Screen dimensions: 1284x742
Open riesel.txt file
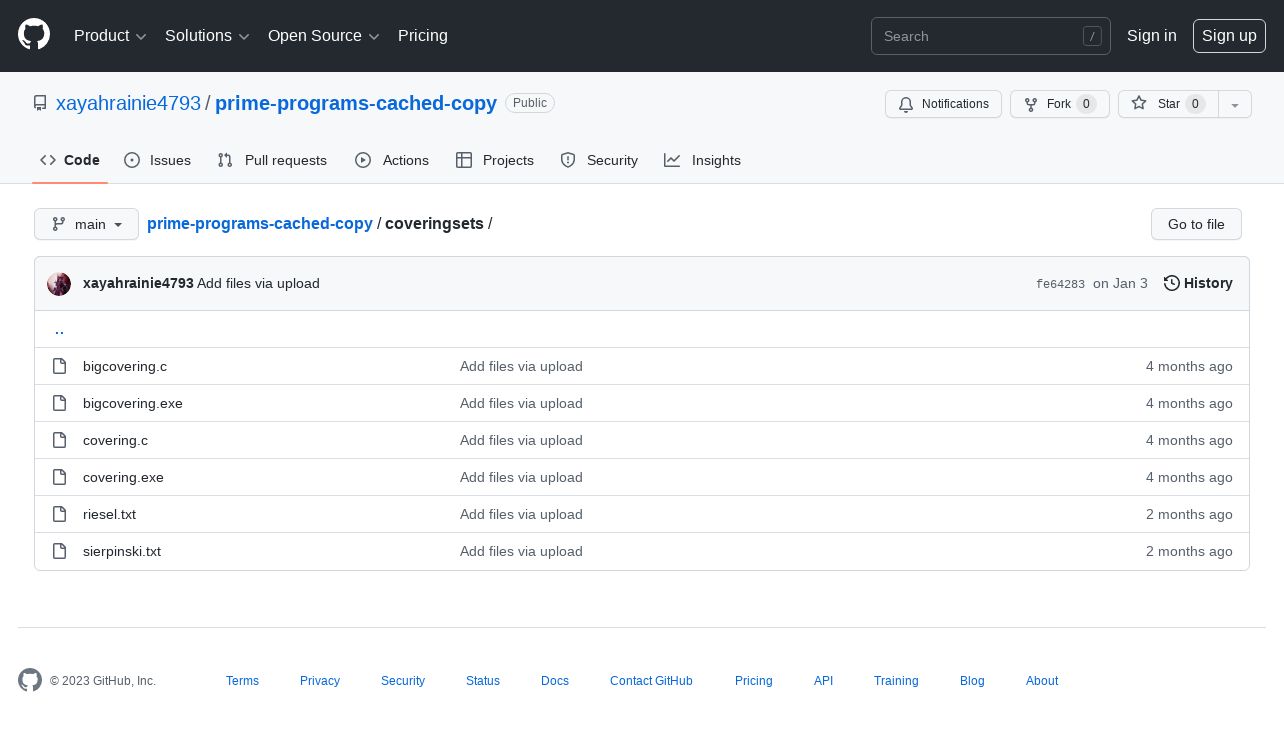(x=109, y=514)
